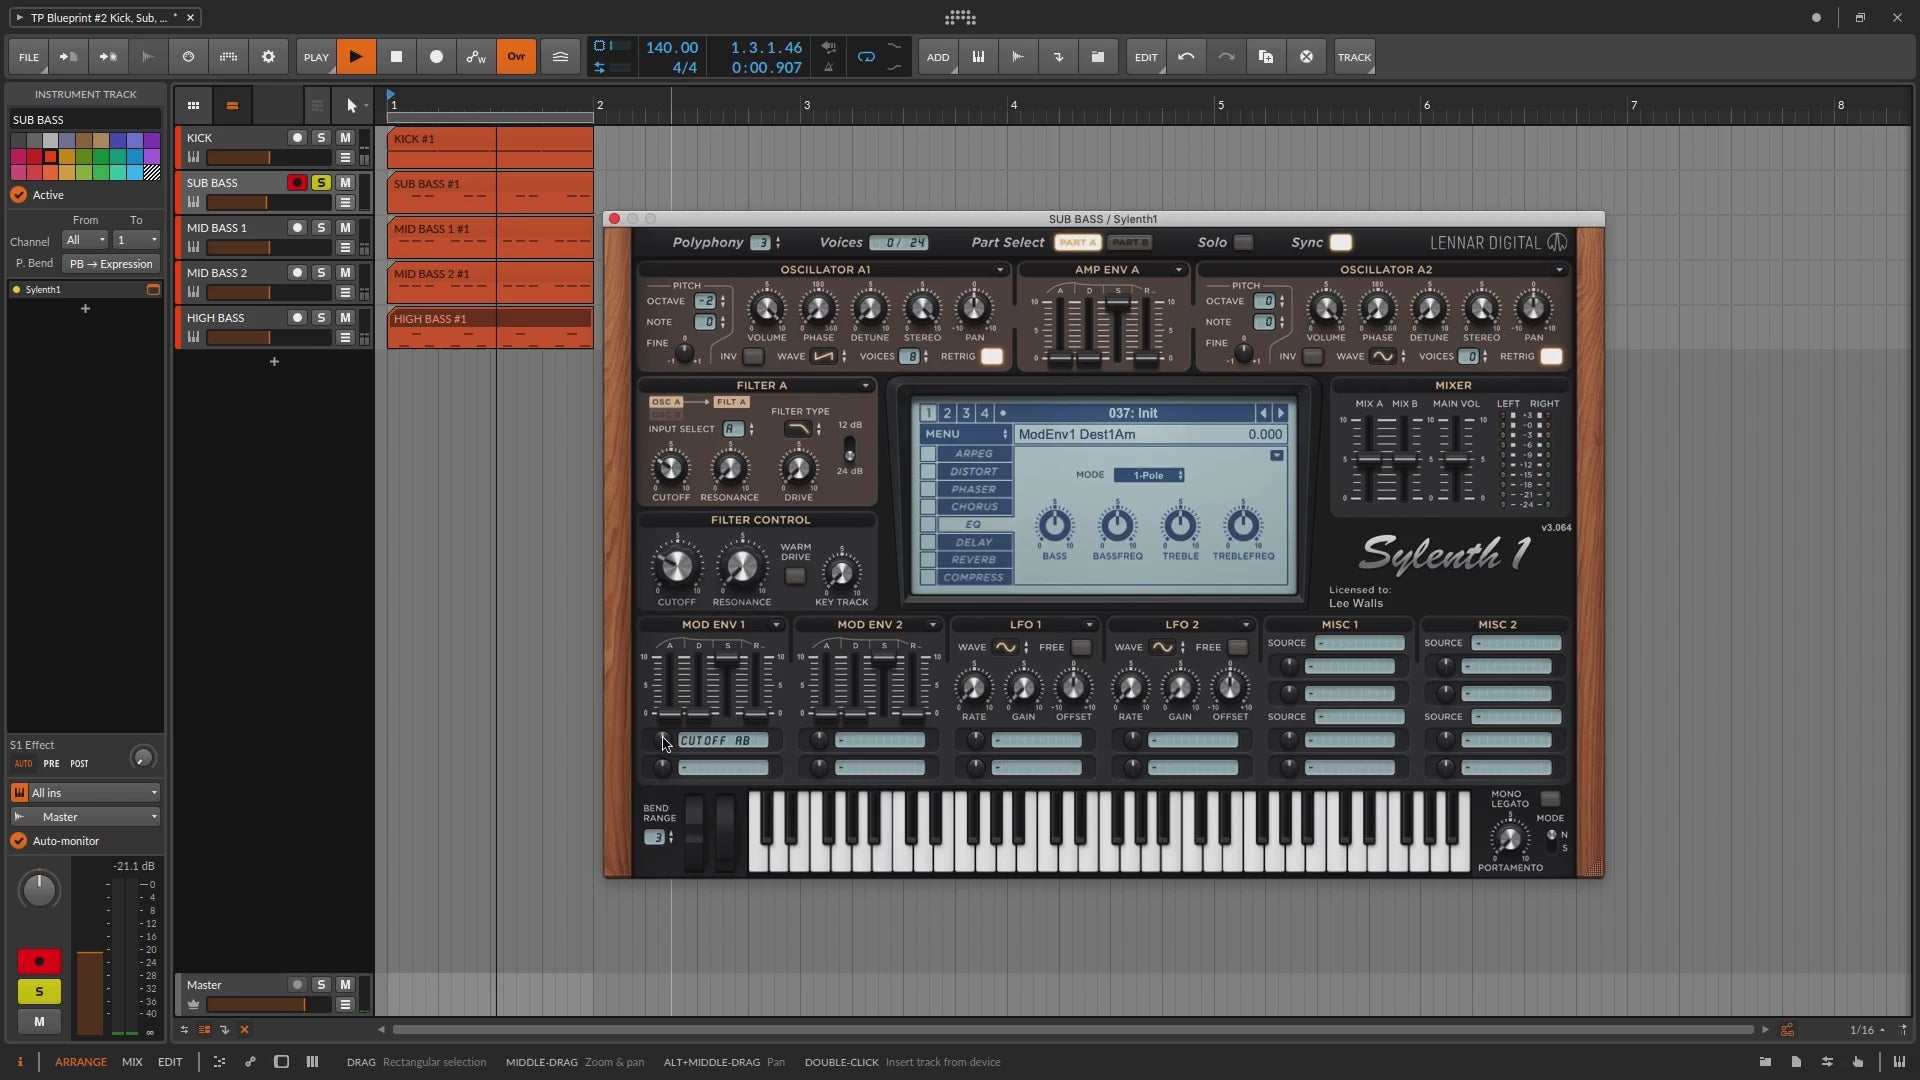
Task: Select the KICK #1 clip
Action: [490, 148]
